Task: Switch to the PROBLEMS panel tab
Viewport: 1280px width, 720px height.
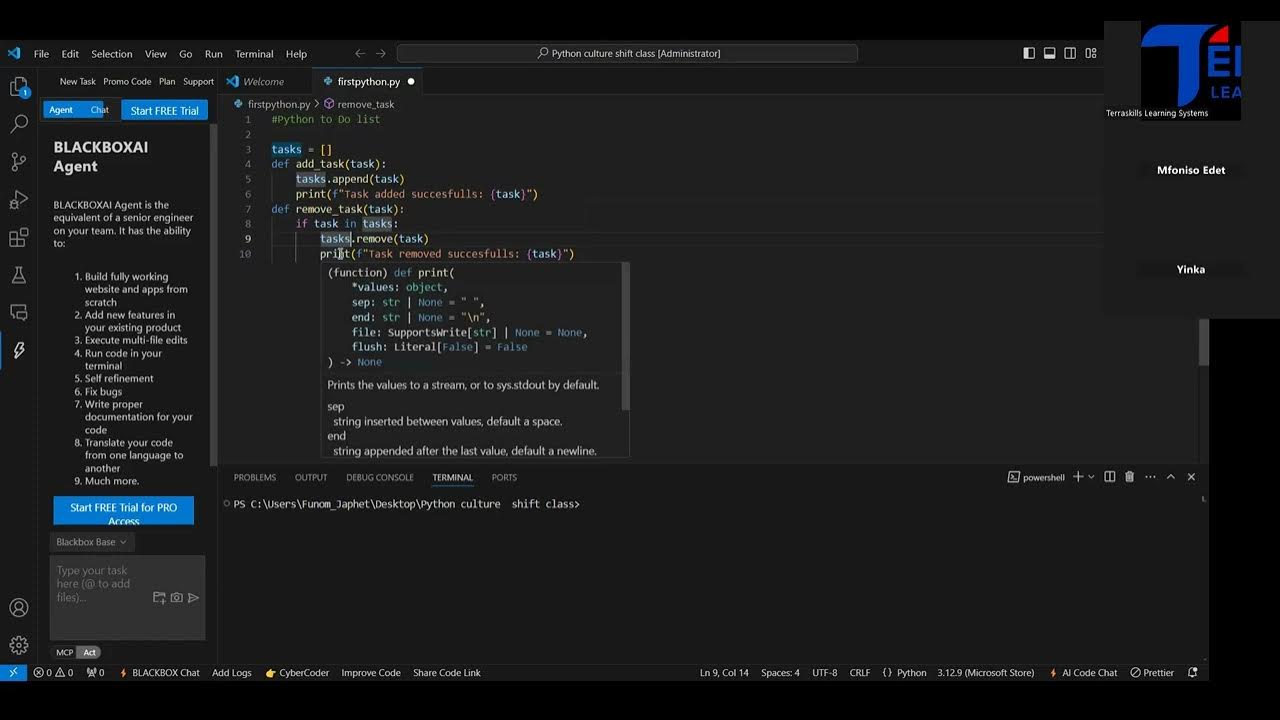Action: (255, 478)
